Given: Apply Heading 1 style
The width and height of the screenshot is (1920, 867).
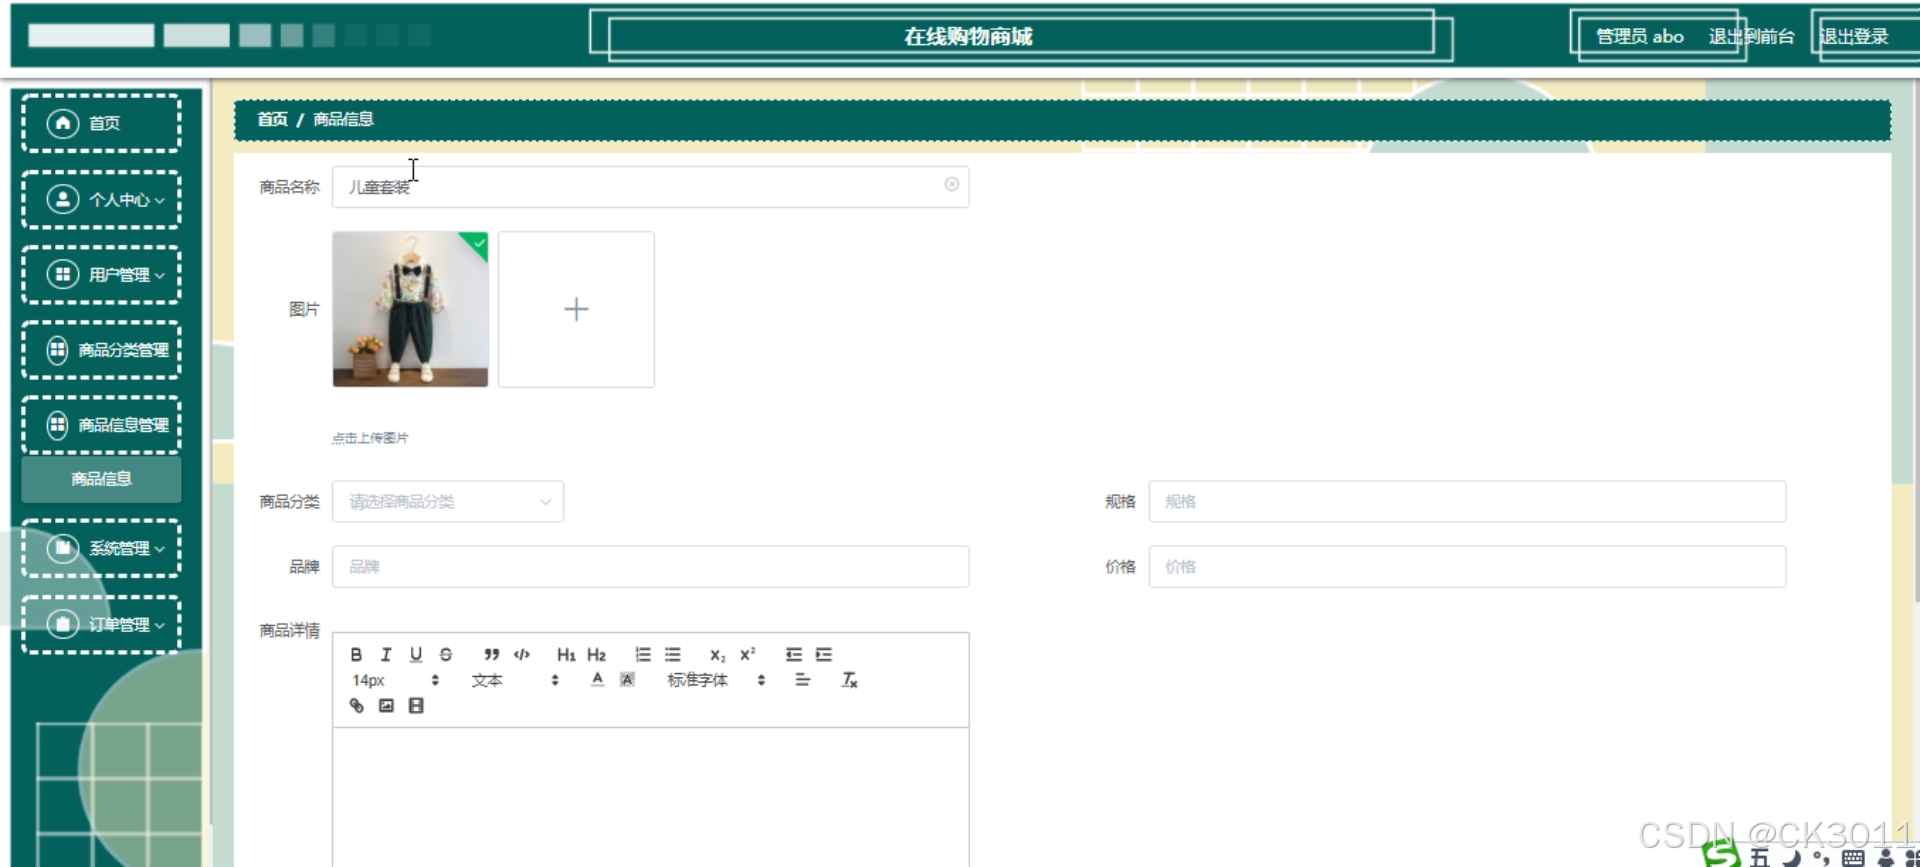Looking at the screenshot, I should 566,654.
